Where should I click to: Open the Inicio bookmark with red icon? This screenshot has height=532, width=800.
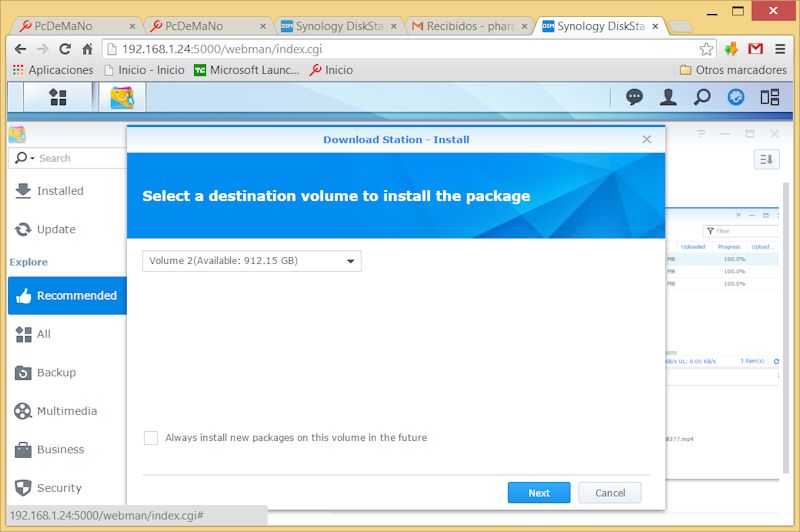tap(331, 70)
